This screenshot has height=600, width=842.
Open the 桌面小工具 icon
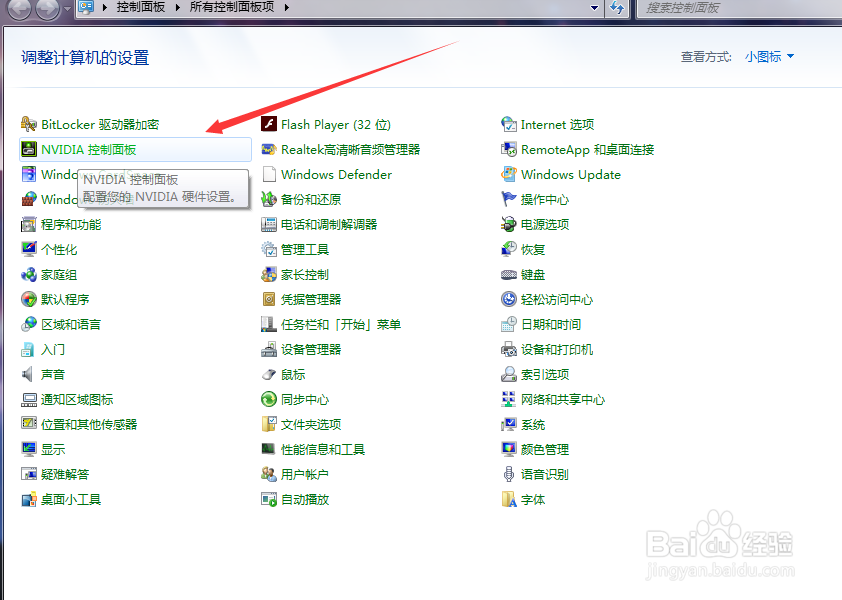(28, 500)
